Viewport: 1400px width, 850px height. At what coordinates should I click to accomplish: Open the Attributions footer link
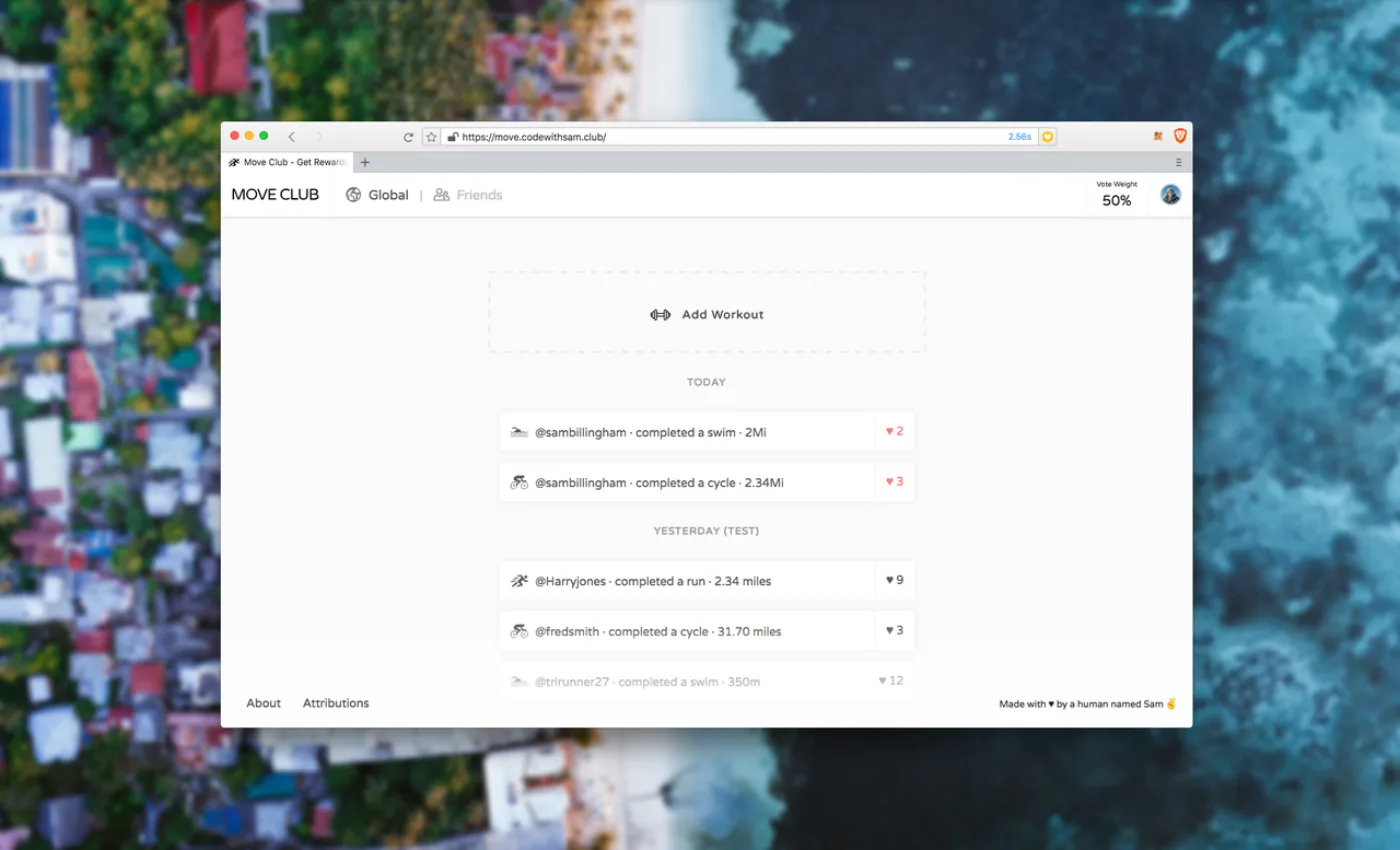click(x=336, y=703)
